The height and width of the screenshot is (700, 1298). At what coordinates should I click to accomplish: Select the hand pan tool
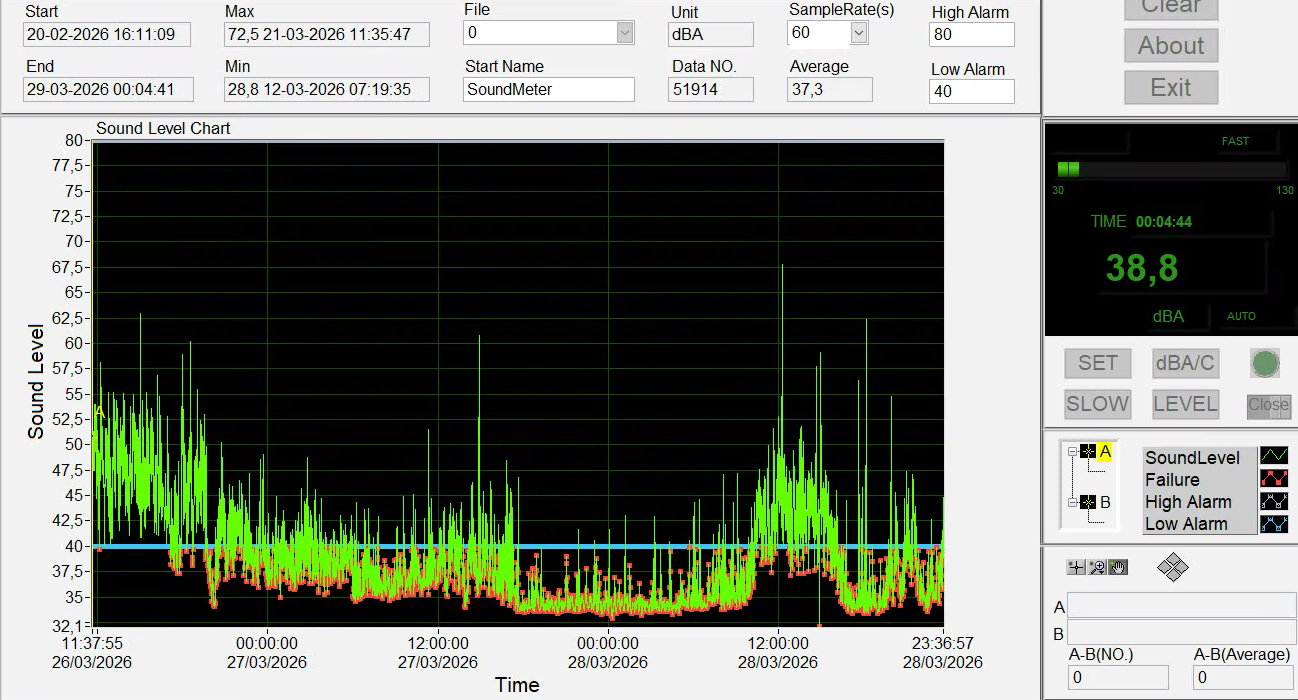(1118, 567)
